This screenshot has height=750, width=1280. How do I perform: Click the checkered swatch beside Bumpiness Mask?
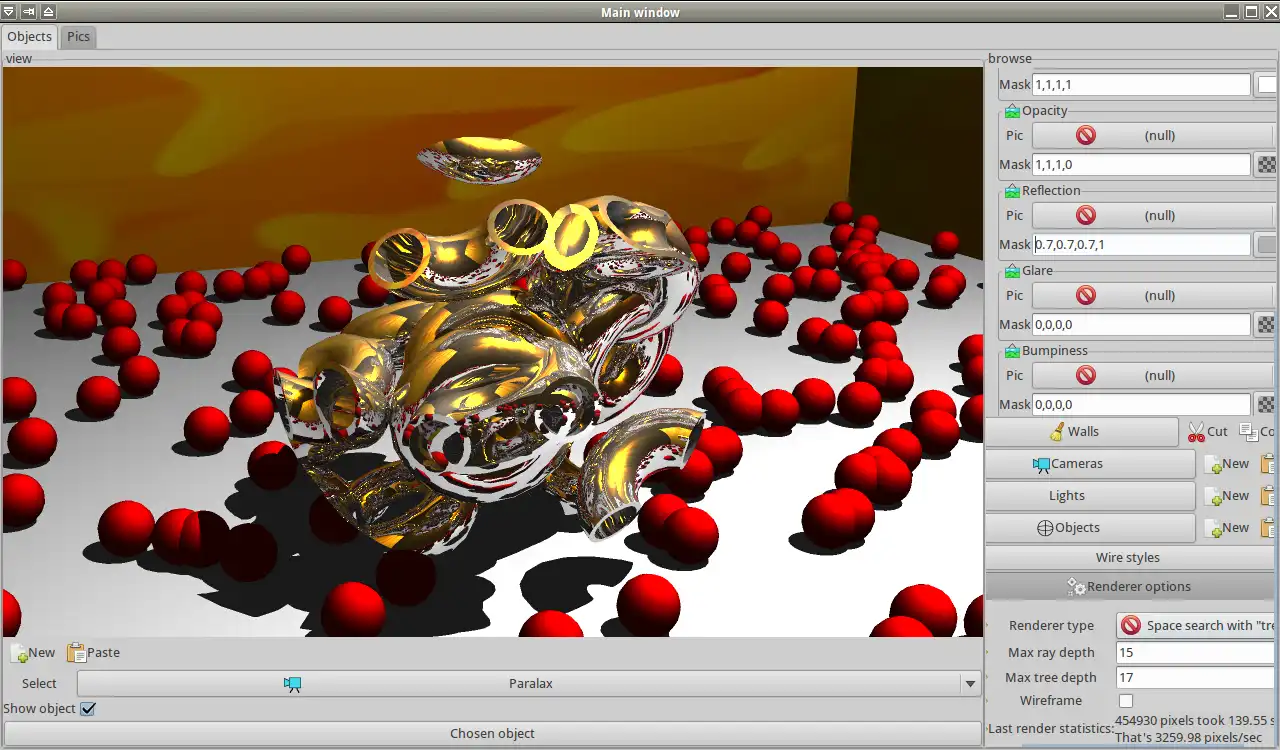point(1266,405)
